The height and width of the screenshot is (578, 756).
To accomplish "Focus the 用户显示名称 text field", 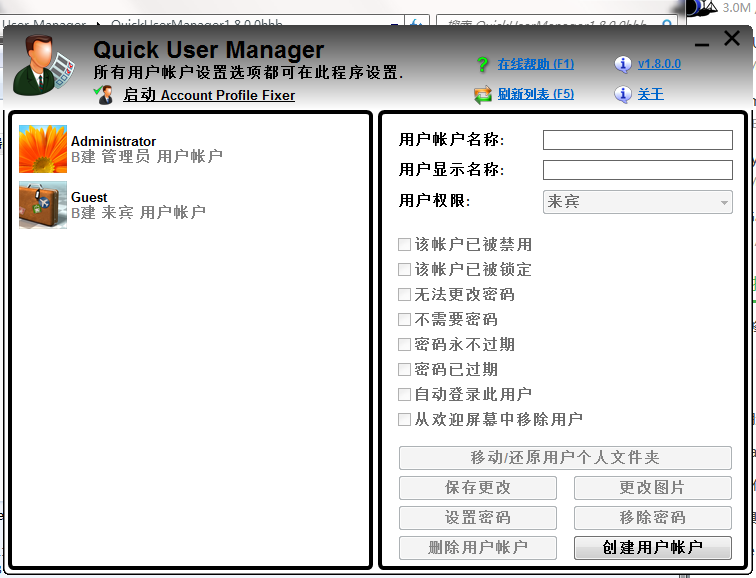I will pyautogui.click(x=637, y=170).
